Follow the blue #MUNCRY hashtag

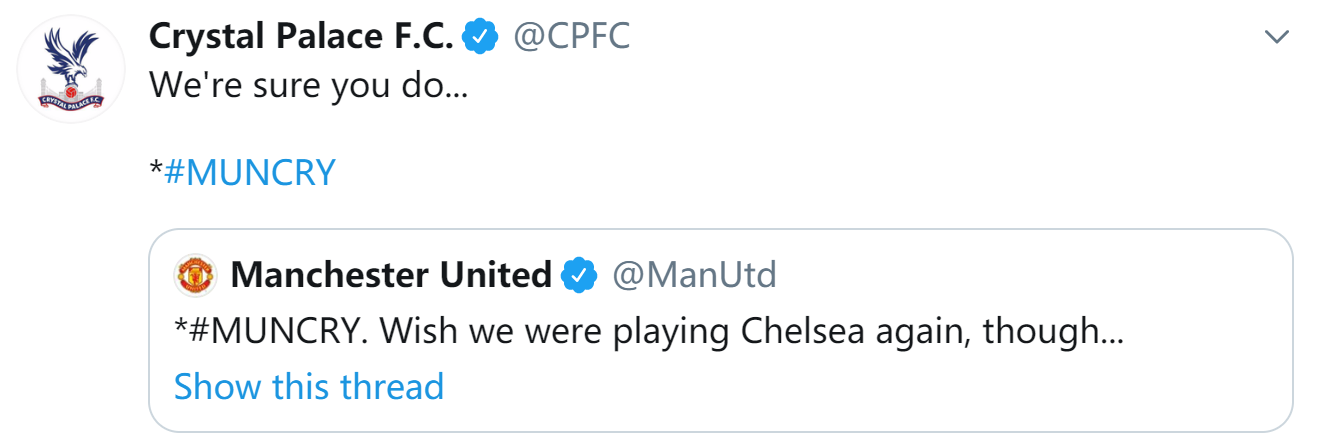tap(250, 174)
